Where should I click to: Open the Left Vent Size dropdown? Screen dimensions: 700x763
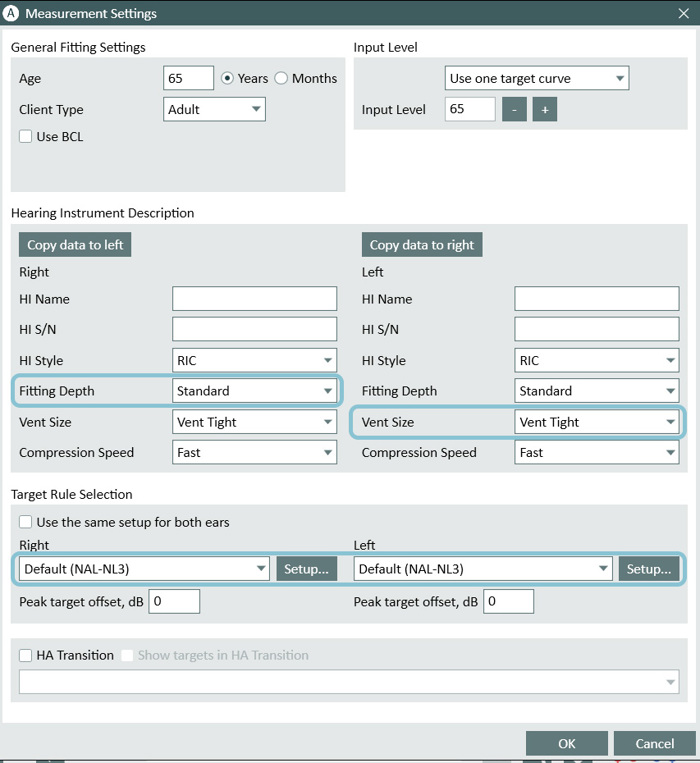(596, 422)
